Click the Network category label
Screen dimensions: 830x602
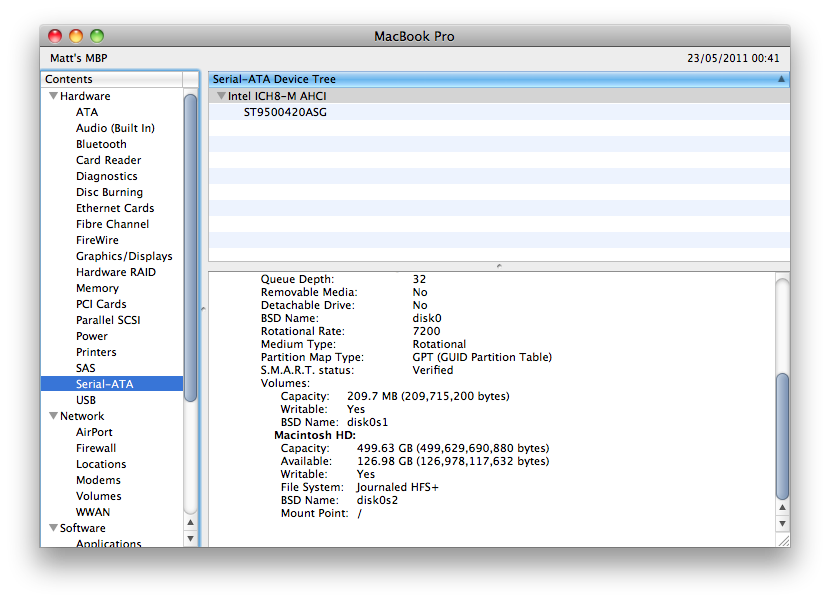point(82,416)
